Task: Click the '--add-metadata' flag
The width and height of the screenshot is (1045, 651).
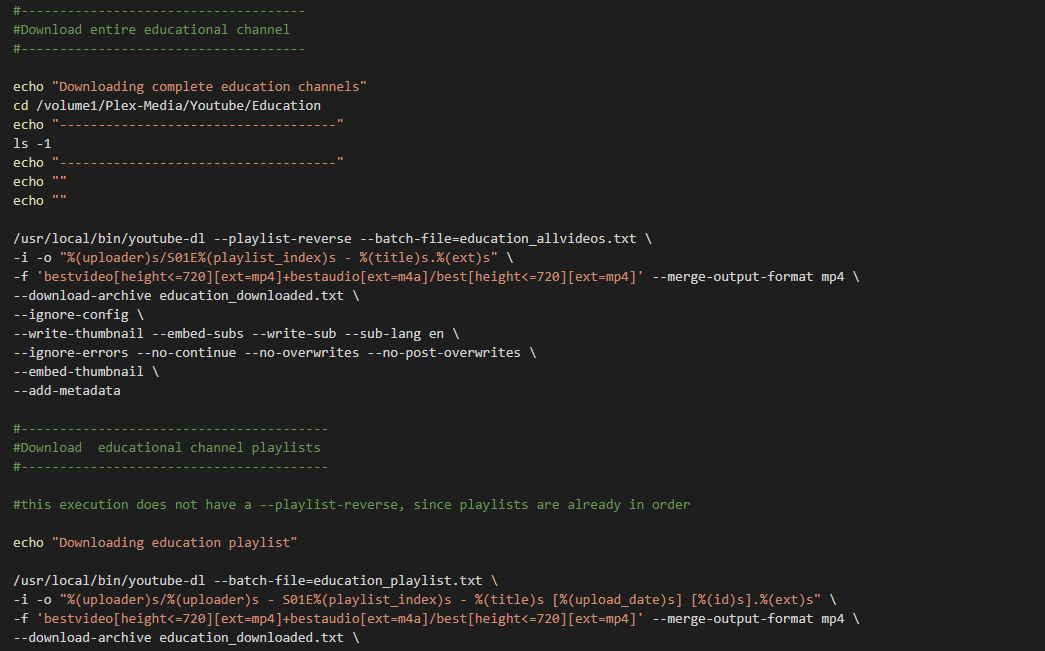Action: coord(67,390)
